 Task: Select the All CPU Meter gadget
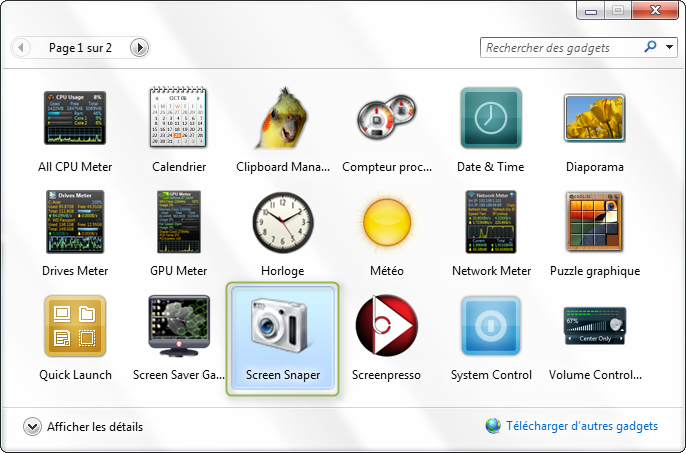75,119
